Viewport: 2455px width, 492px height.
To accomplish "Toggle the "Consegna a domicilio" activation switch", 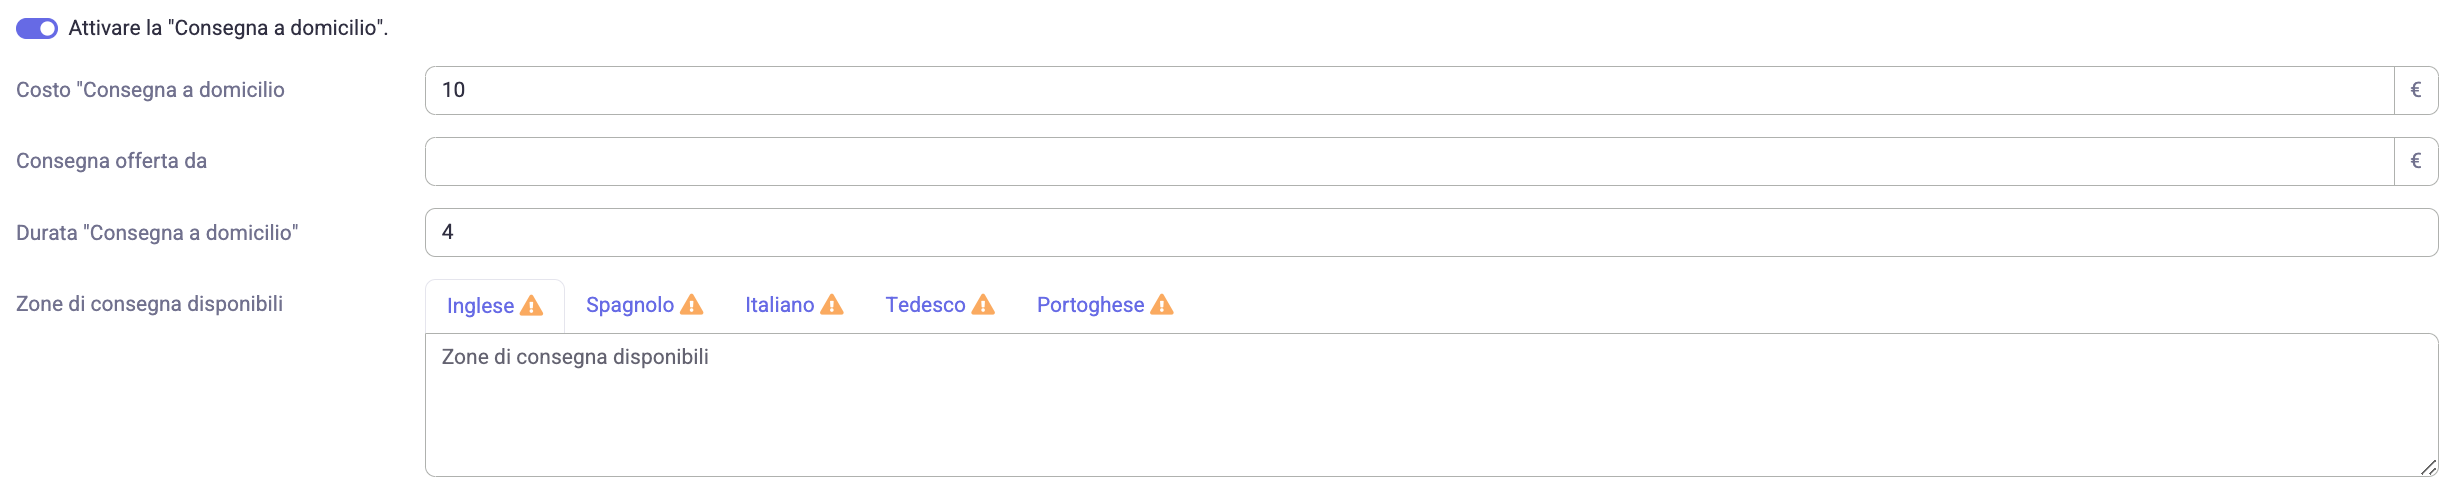I will point(37,29).
